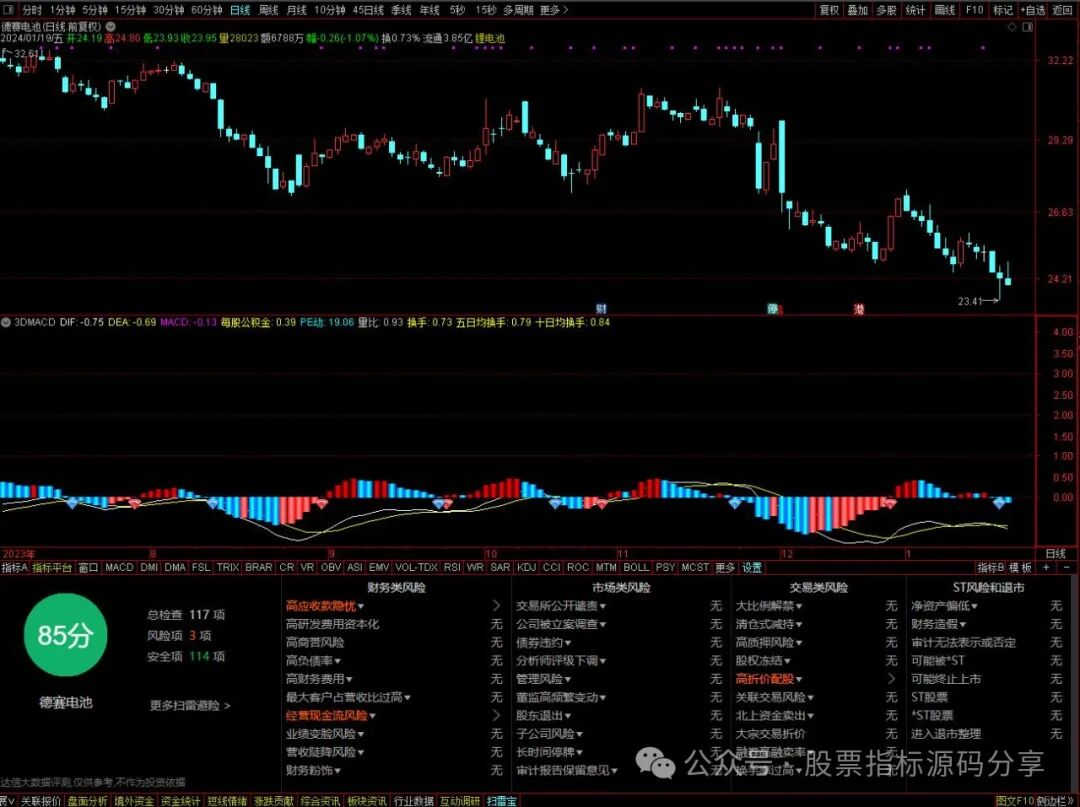The image size is (1080, 807).
Task: Click 指标B tab
Action: tap(990, 567)
